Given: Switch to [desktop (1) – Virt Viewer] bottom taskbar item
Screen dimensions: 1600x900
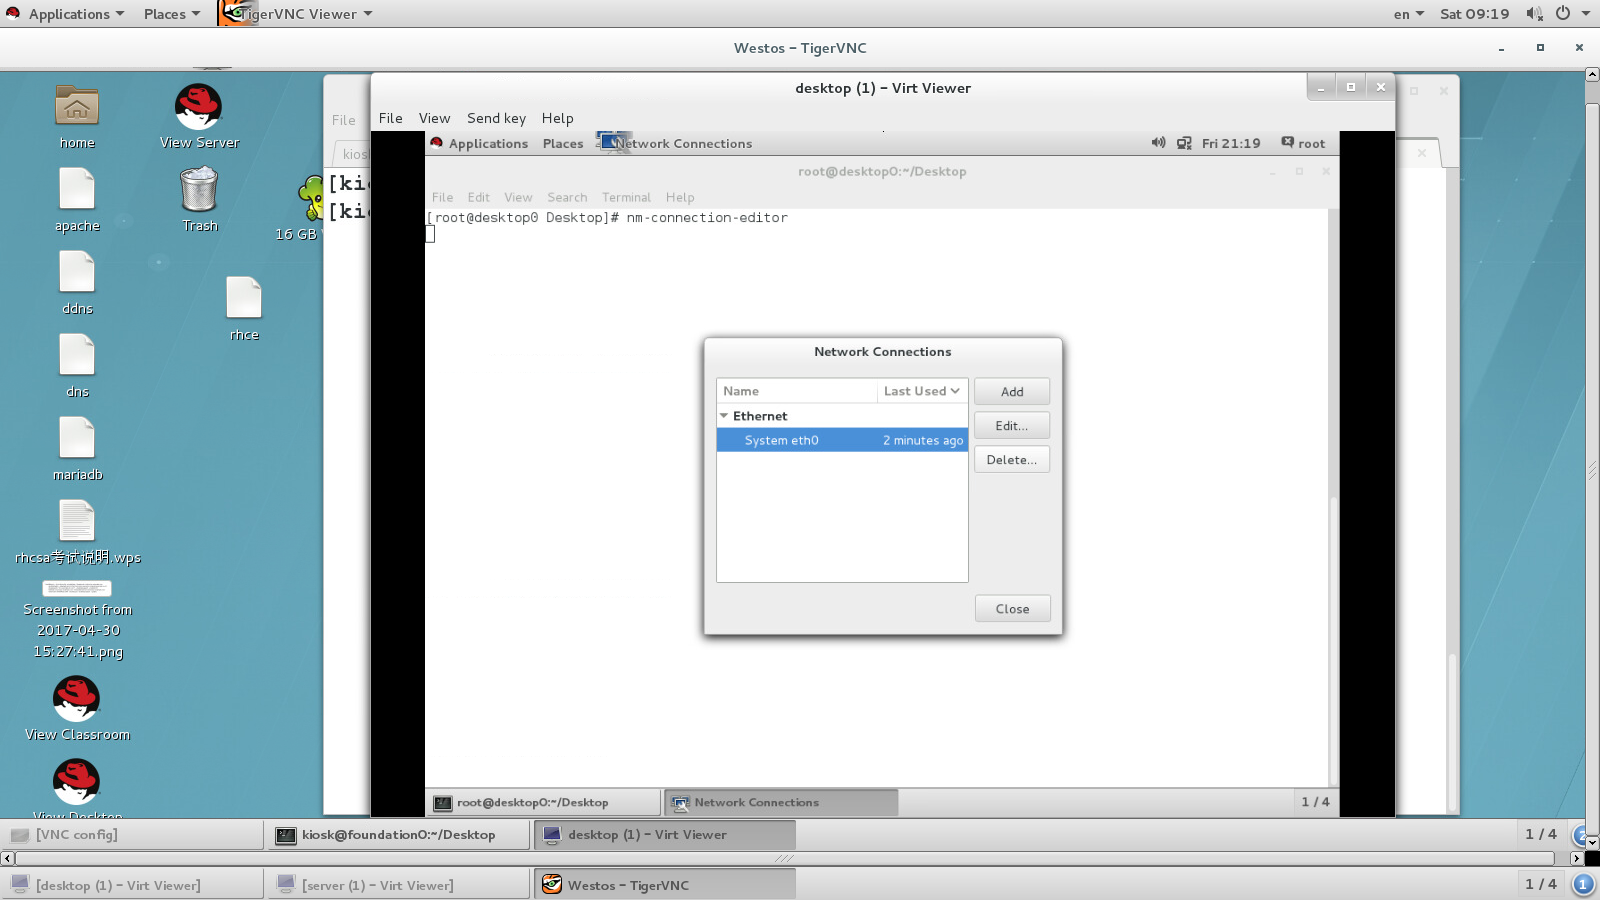Looking at the screenshot, I should coord(133,885).
